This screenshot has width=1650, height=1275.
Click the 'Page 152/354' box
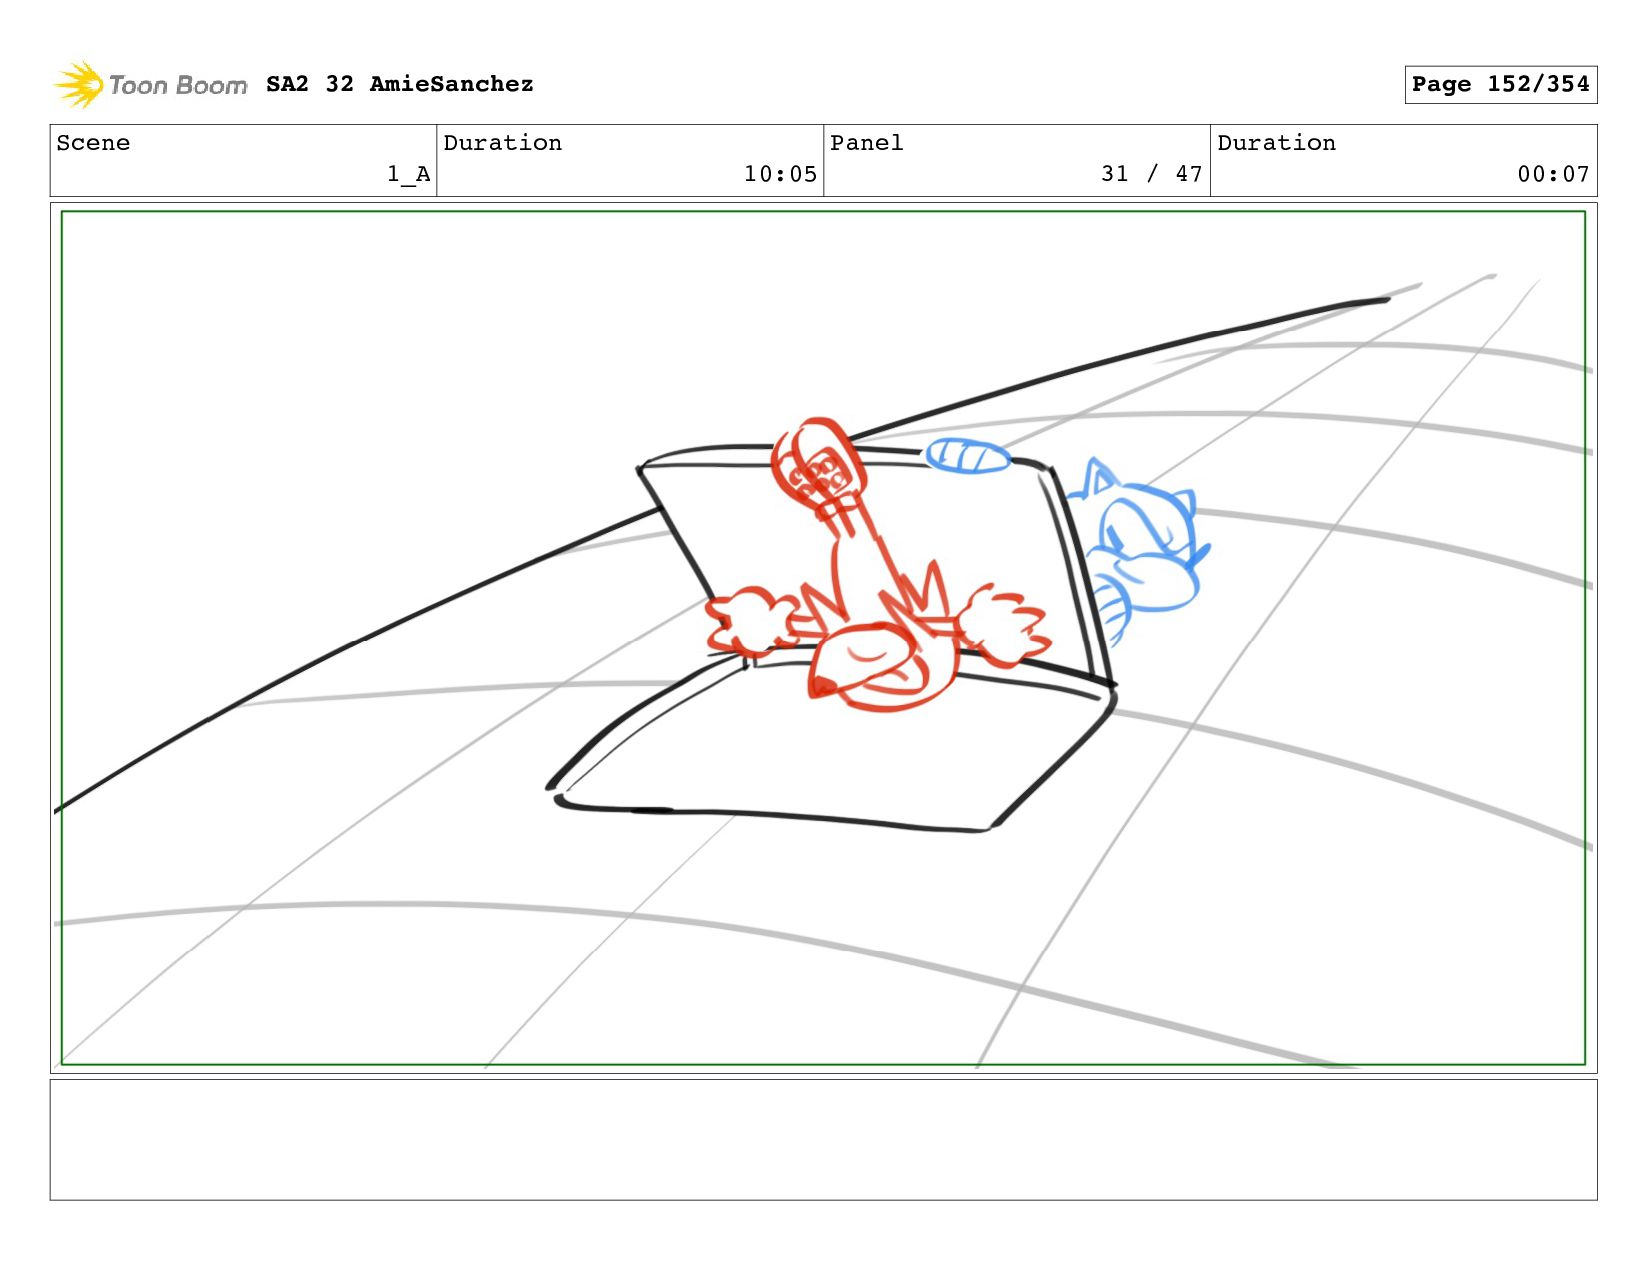pos(1500,85)
